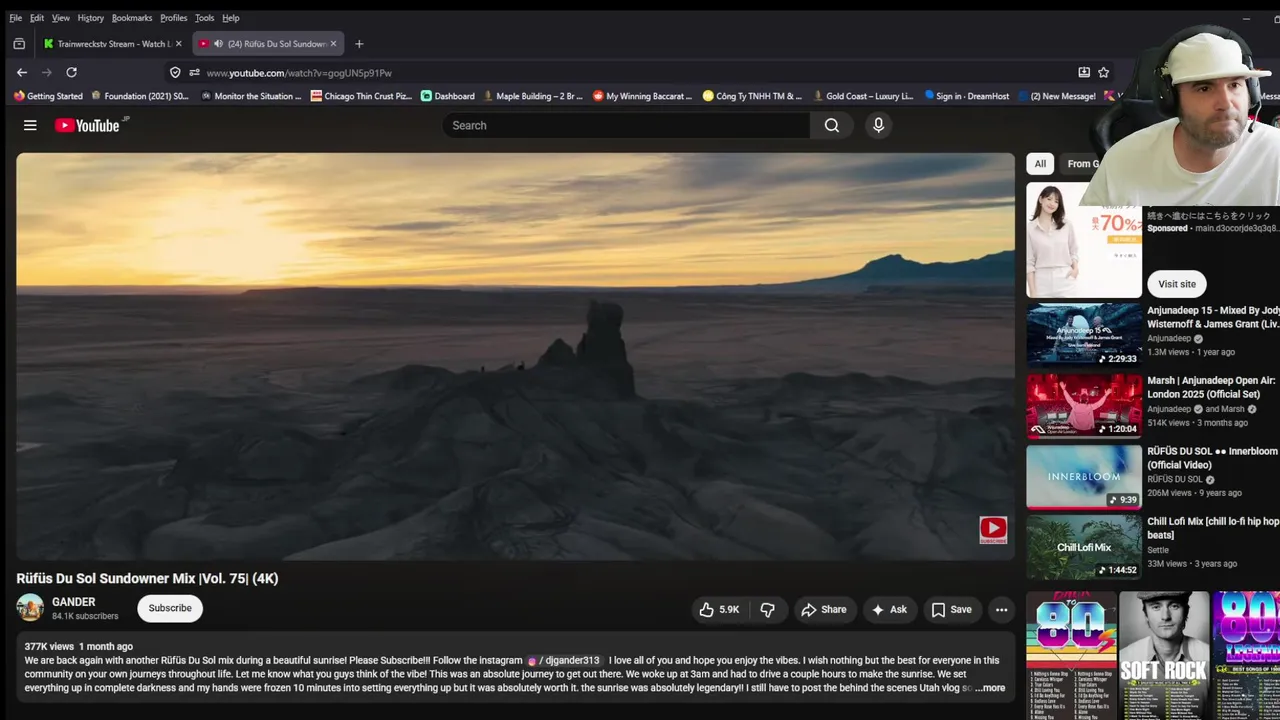Open the Help menu
The width and height of the screenshot is (1280, 720).
231,18
